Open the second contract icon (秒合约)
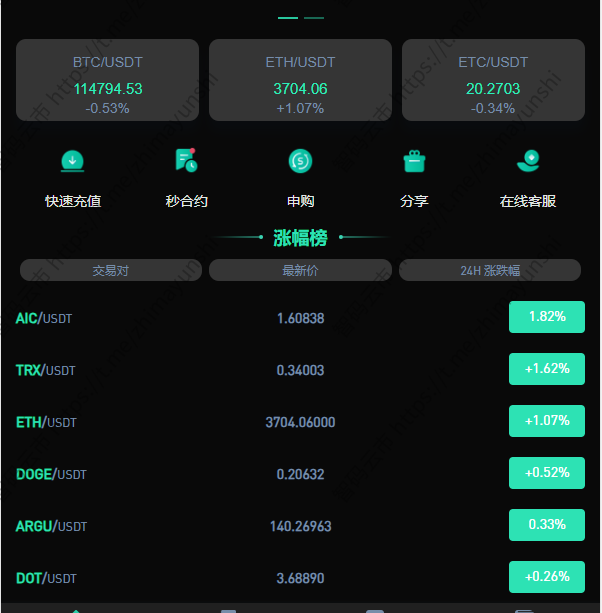 [x=186, y=160]
